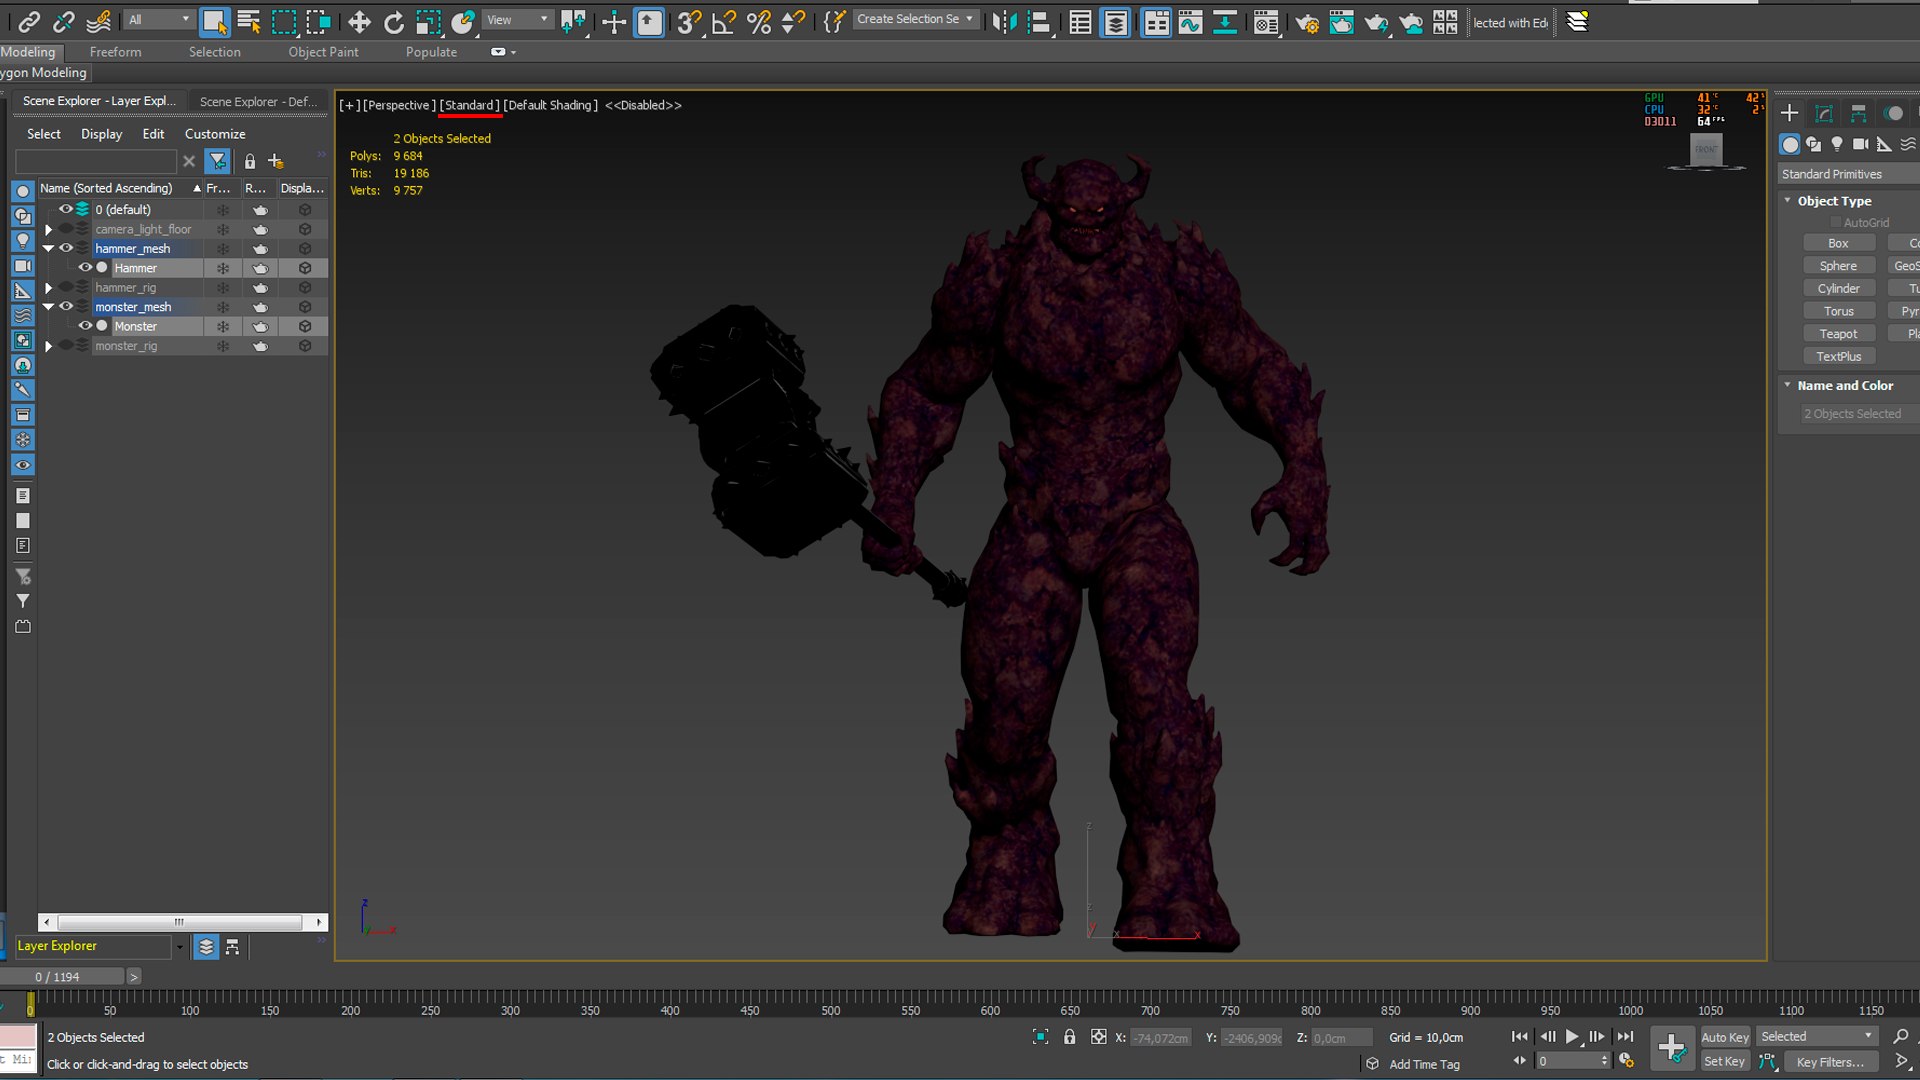Switch to the Object Paint ribbon tab

pos(323,52)
